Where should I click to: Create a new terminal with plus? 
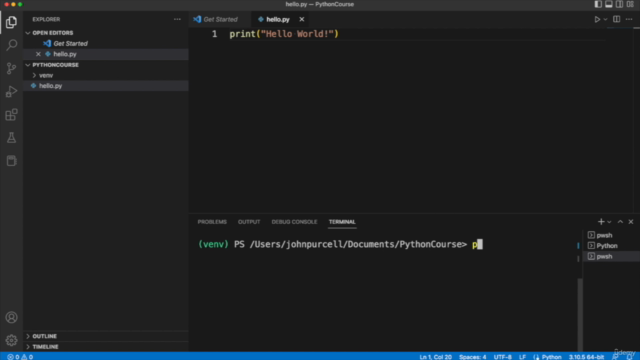coord(601,222)
